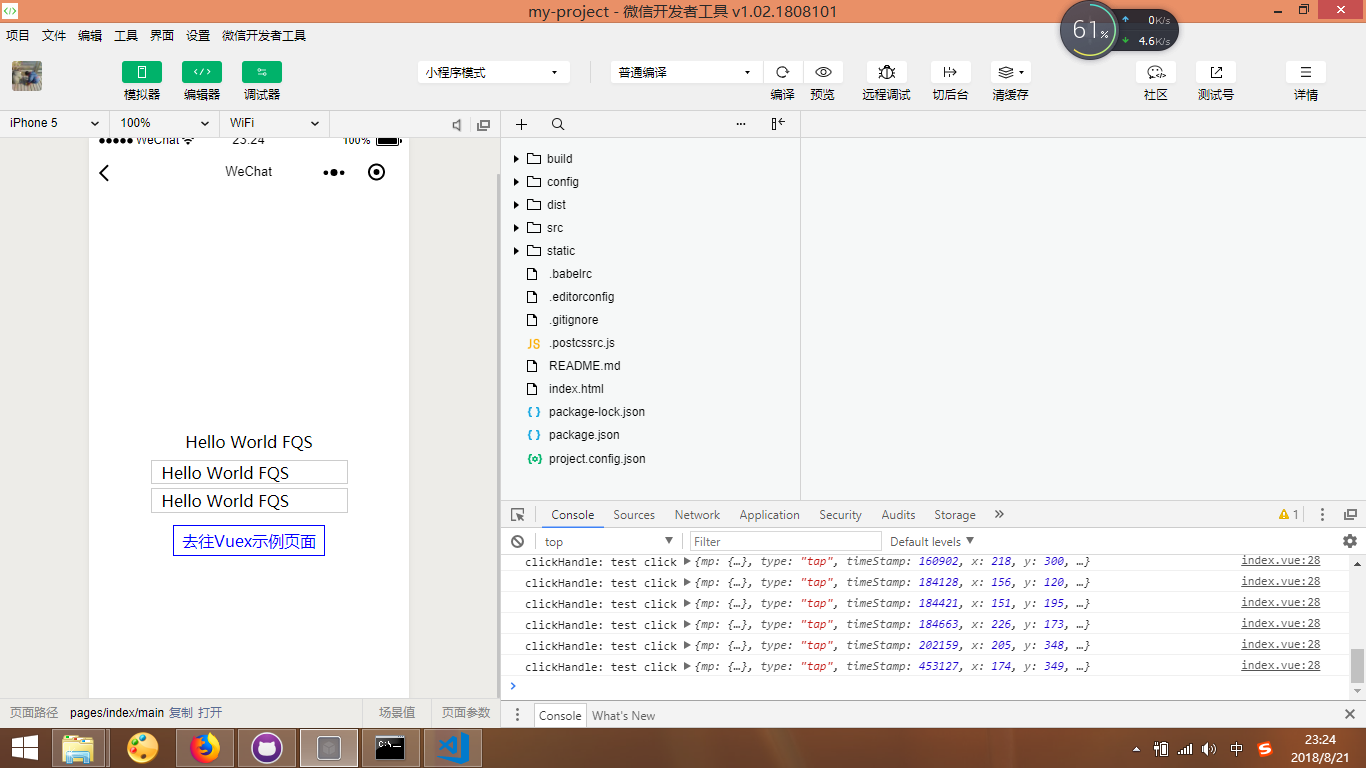
Task: Toggle the Debugger (调试器) panel button
Action: (x=262, y=72)
